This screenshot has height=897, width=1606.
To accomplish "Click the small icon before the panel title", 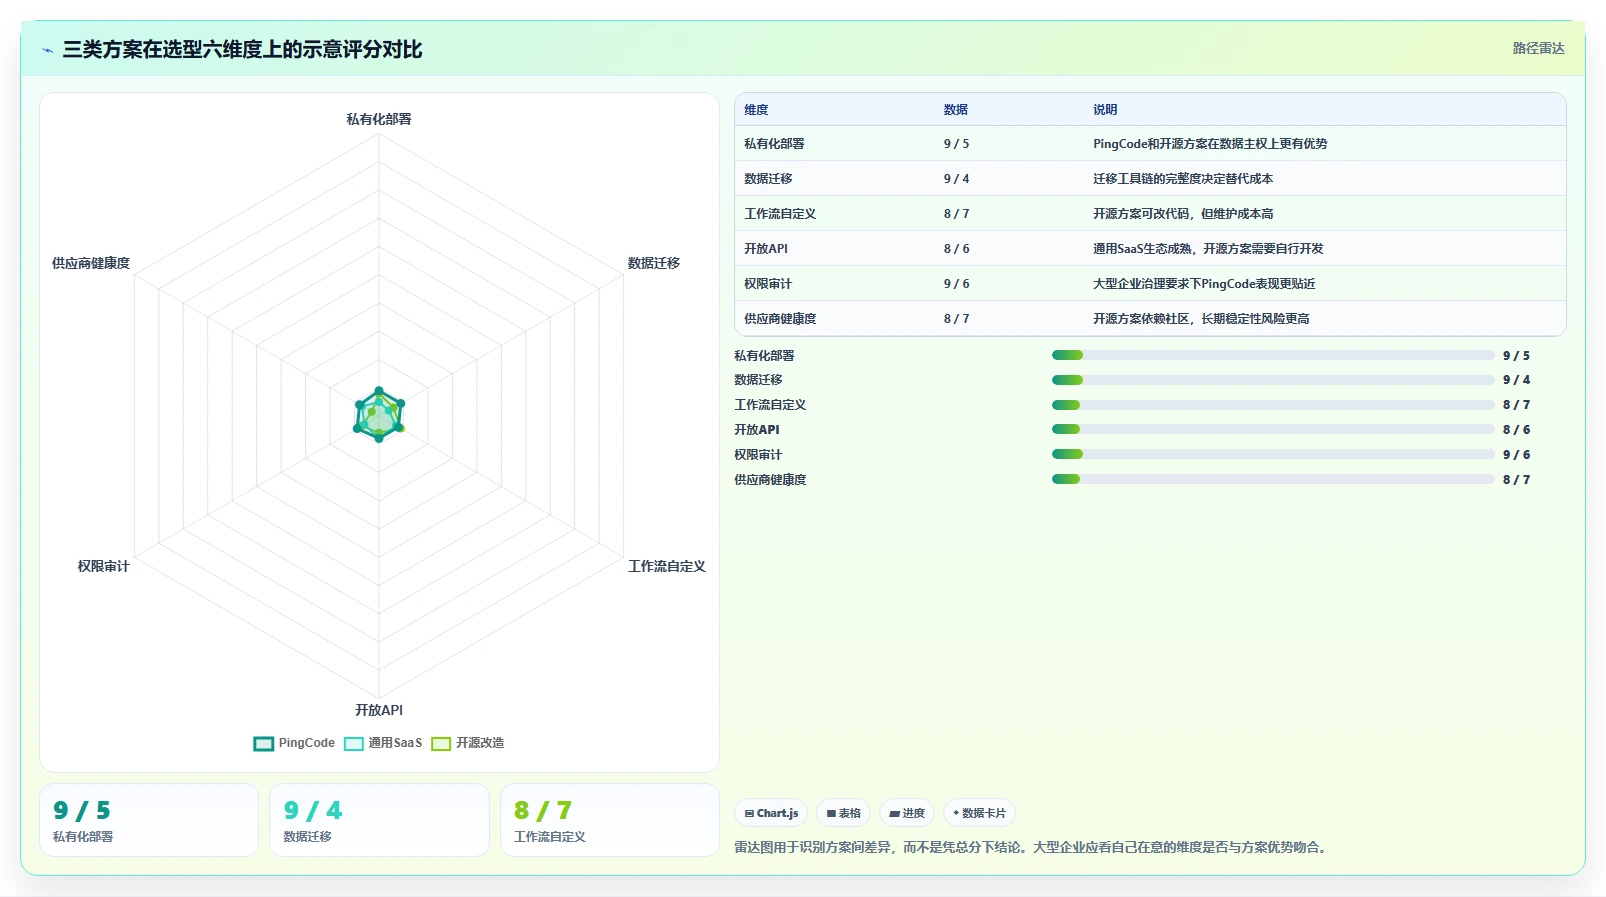I will pos(47,50).
